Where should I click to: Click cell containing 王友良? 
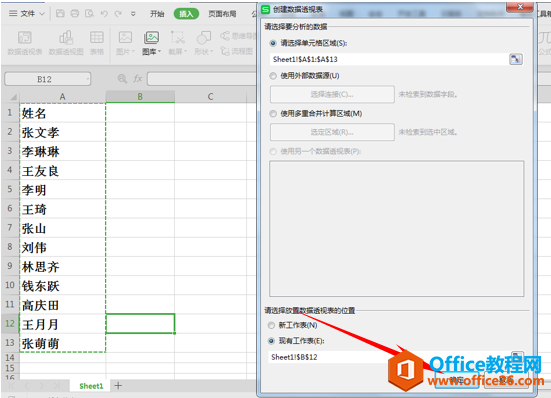63,171
